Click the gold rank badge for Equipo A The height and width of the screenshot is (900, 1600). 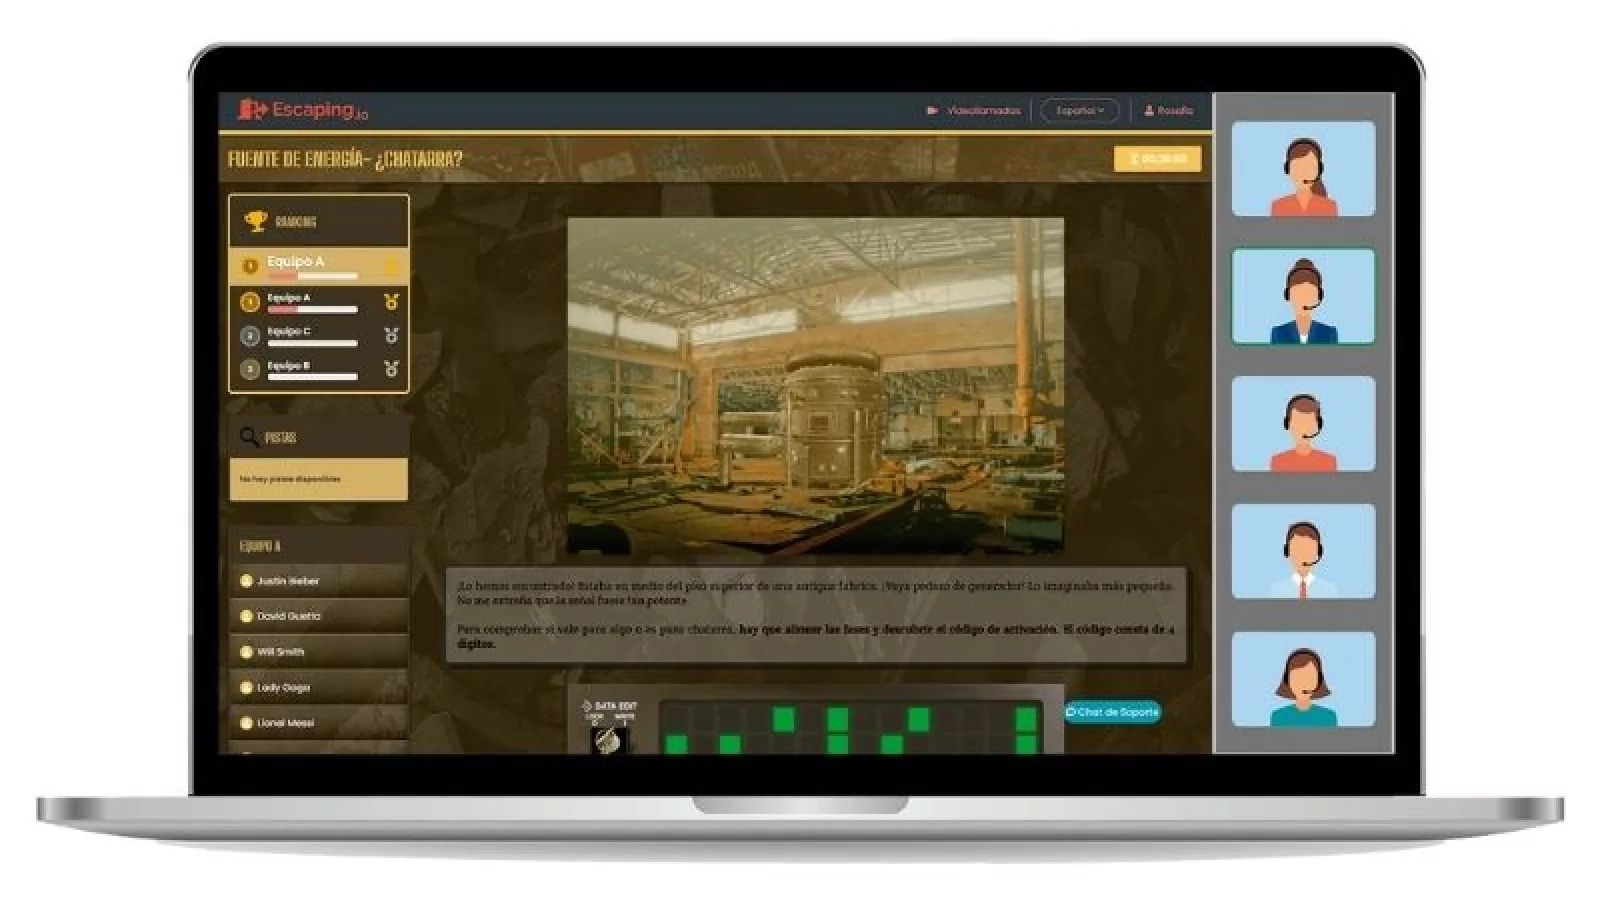pos(250,301)
